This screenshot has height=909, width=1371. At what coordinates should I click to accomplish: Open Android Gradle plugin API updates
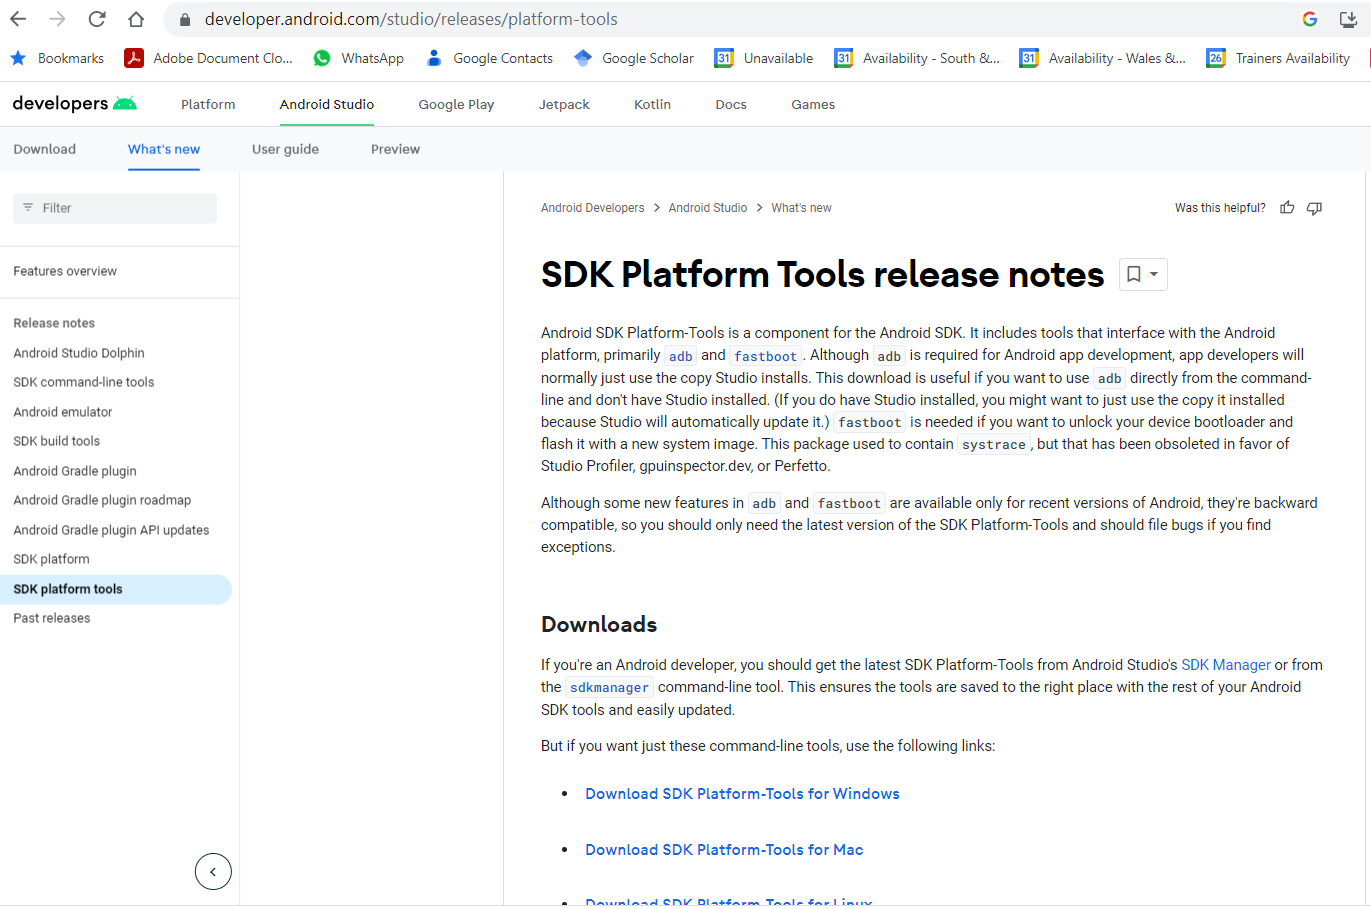pyautogui.click(x=111, y=530)
